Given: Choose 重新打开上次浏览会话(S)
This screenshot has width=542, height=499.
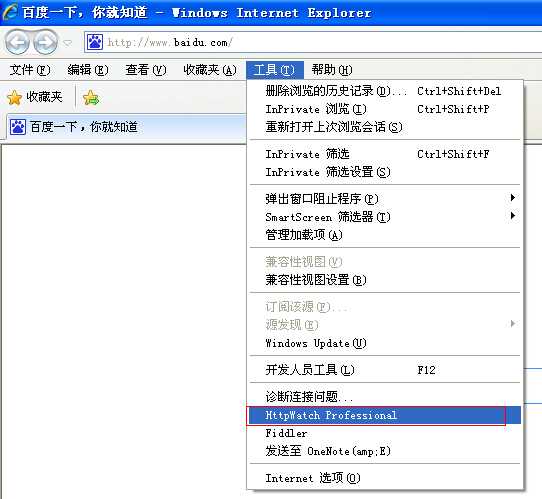Looking at the screenshot, I should coord(385,127).
